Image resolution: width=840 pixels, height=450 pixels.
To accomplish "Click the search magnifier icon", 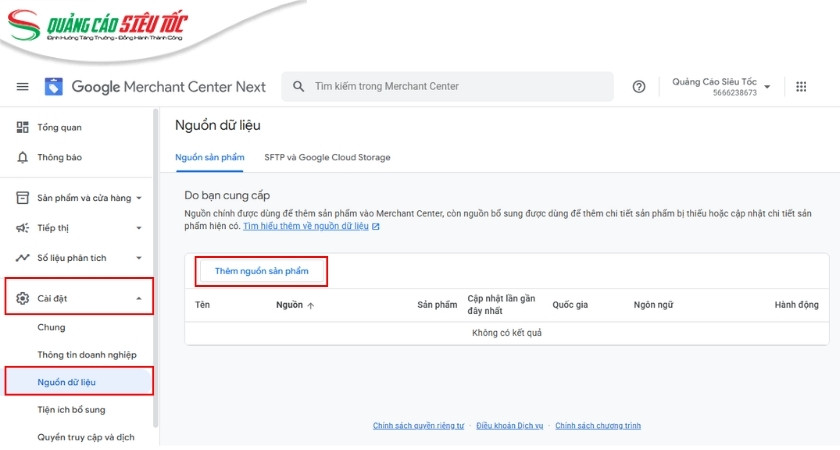I will [x=298, y=87].
